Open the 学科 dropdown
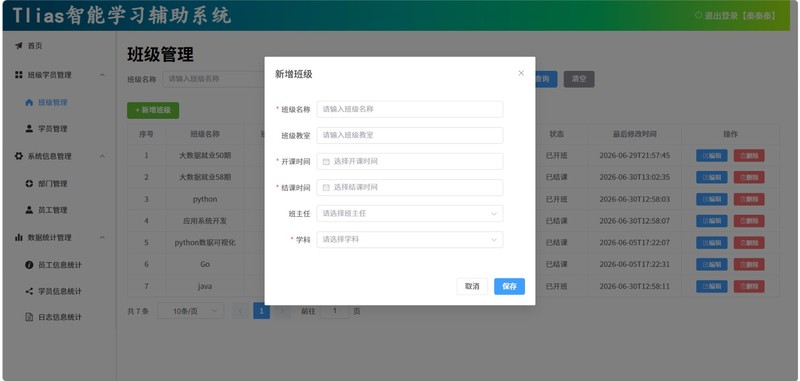Screen dimensions: 800x381 tap(410, 240)
